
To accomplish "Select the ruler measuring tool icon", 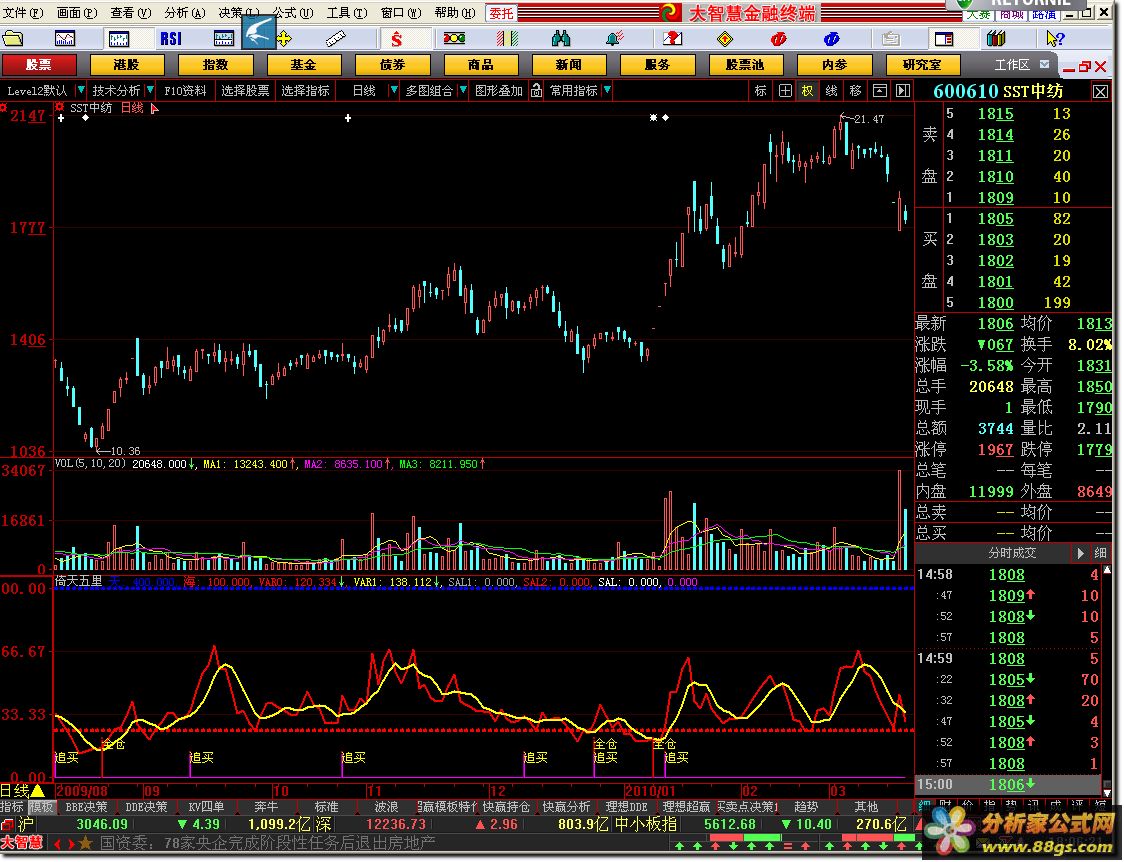I will (x=335, y=38).
